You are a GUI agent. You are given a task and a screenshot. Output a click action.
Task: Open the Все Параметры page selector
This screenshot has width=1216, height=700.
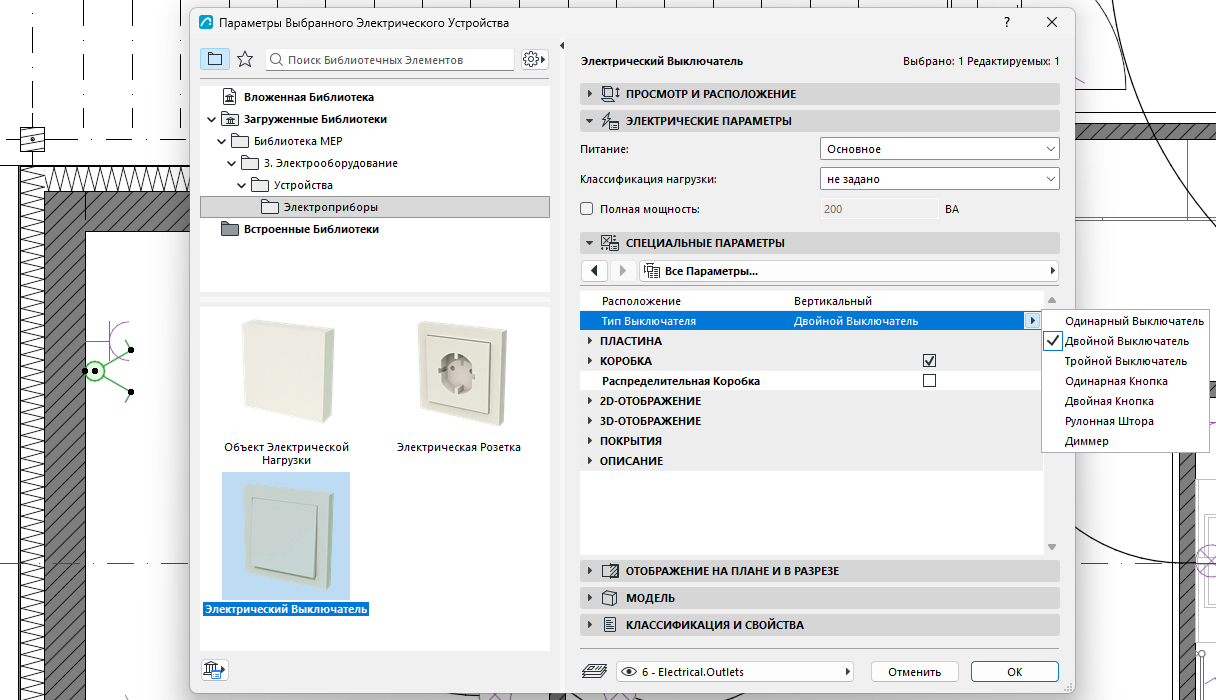pyautogui.click(x=849, y=271)
